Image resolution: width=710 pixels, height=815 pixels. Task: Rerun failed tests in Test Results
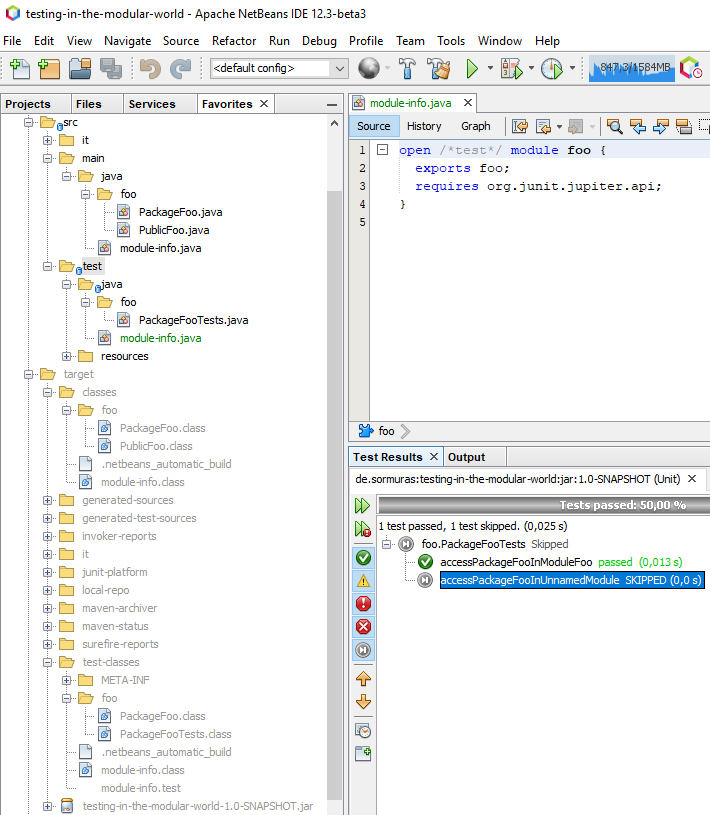pyautogui.click(x=362, y=529)
